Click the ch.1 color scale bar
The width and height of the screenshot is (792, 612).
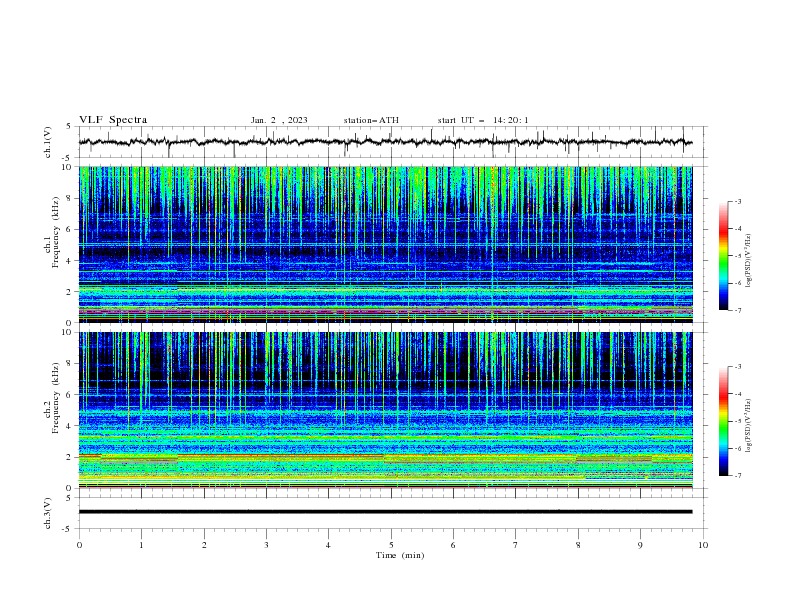(x=723, y=256)
